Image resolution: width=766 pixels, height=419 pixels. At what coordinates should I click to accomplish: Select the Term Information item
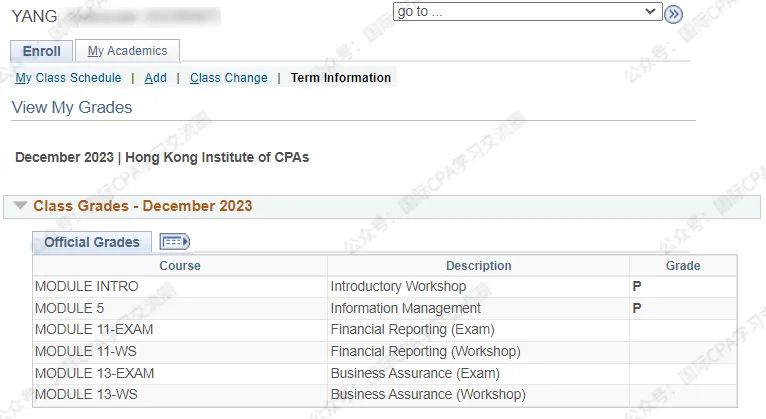coord(341,78)
